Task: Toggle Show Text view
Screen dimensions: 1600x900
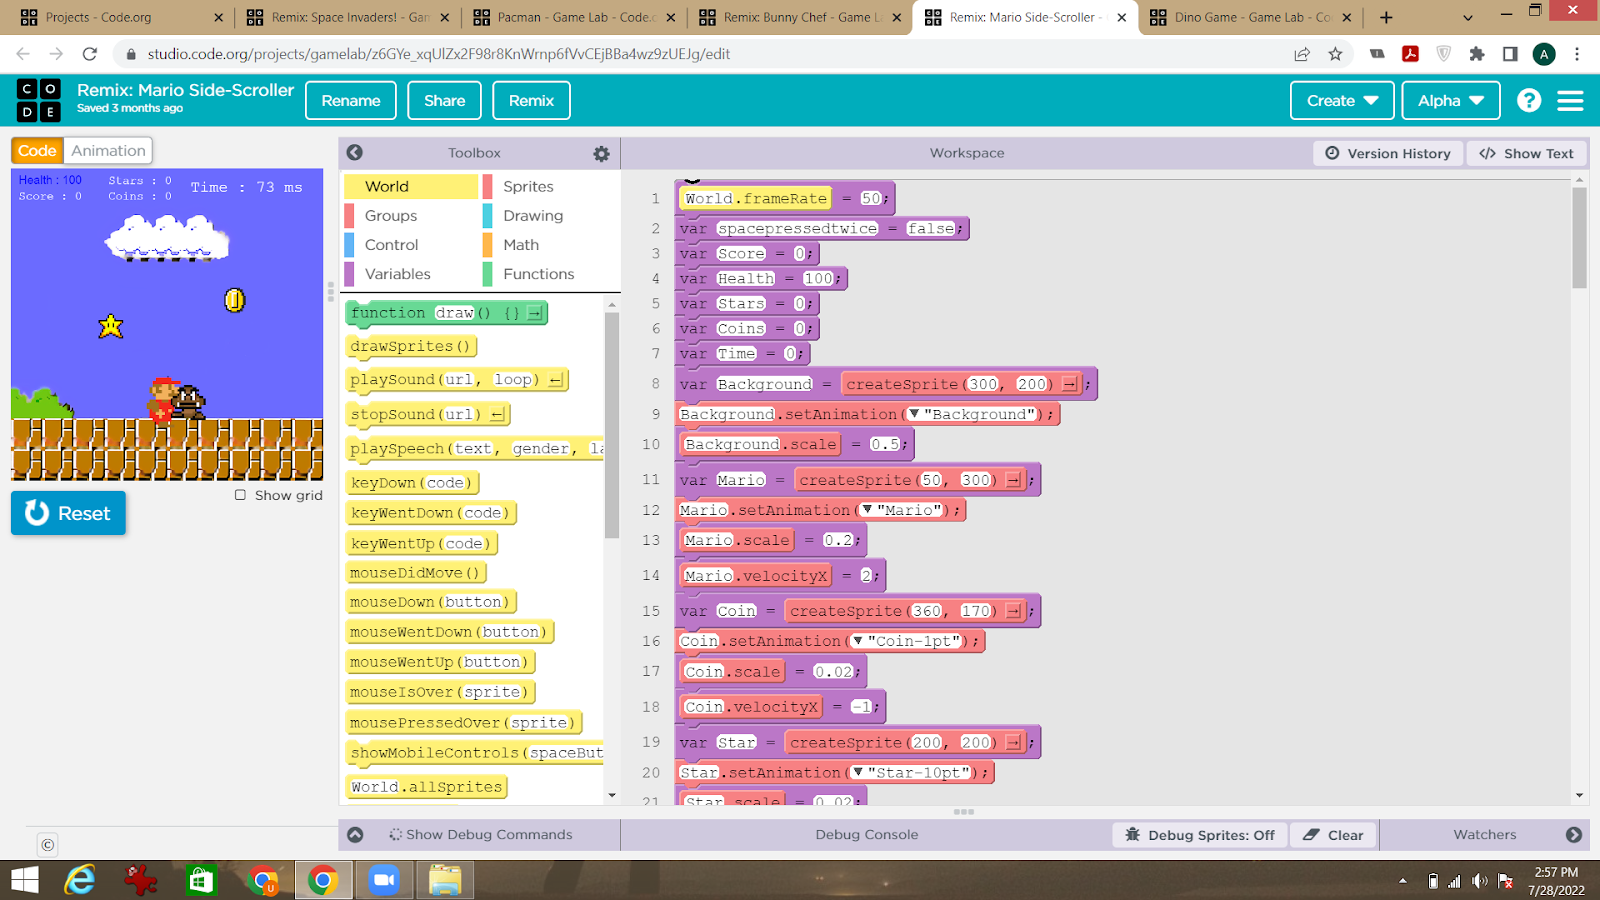Action: [x=1527, y=153]
